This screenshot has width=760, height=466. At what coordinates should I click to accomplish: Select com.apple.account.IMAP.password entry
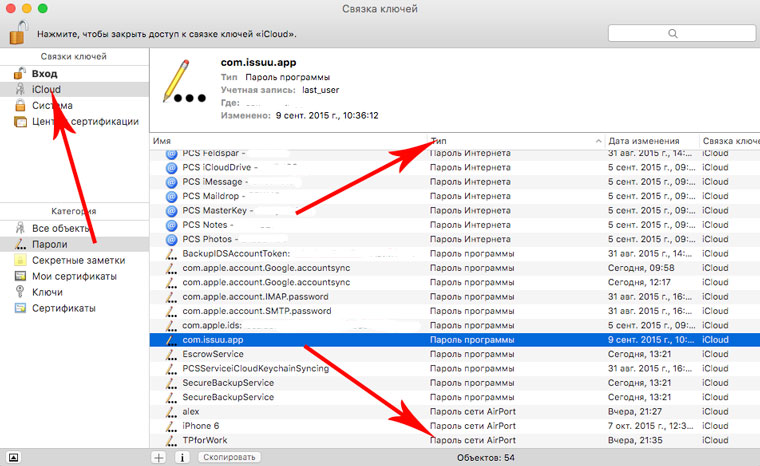[x=455, y=297]
